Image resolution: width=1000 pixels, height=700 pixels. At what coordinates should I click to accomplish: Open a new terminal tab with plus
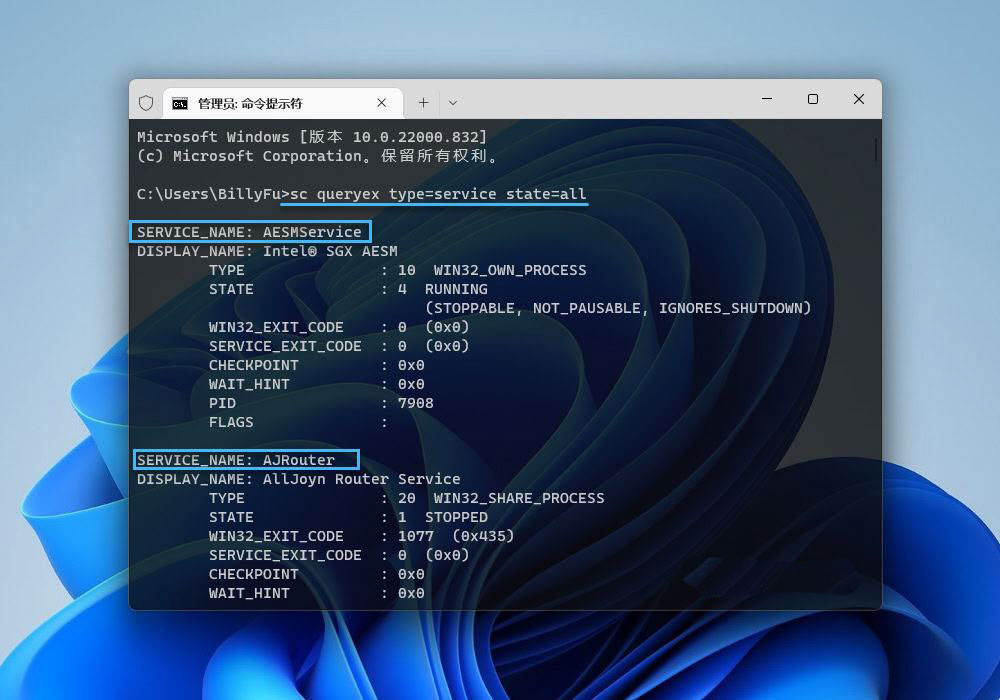coord(423,103)
